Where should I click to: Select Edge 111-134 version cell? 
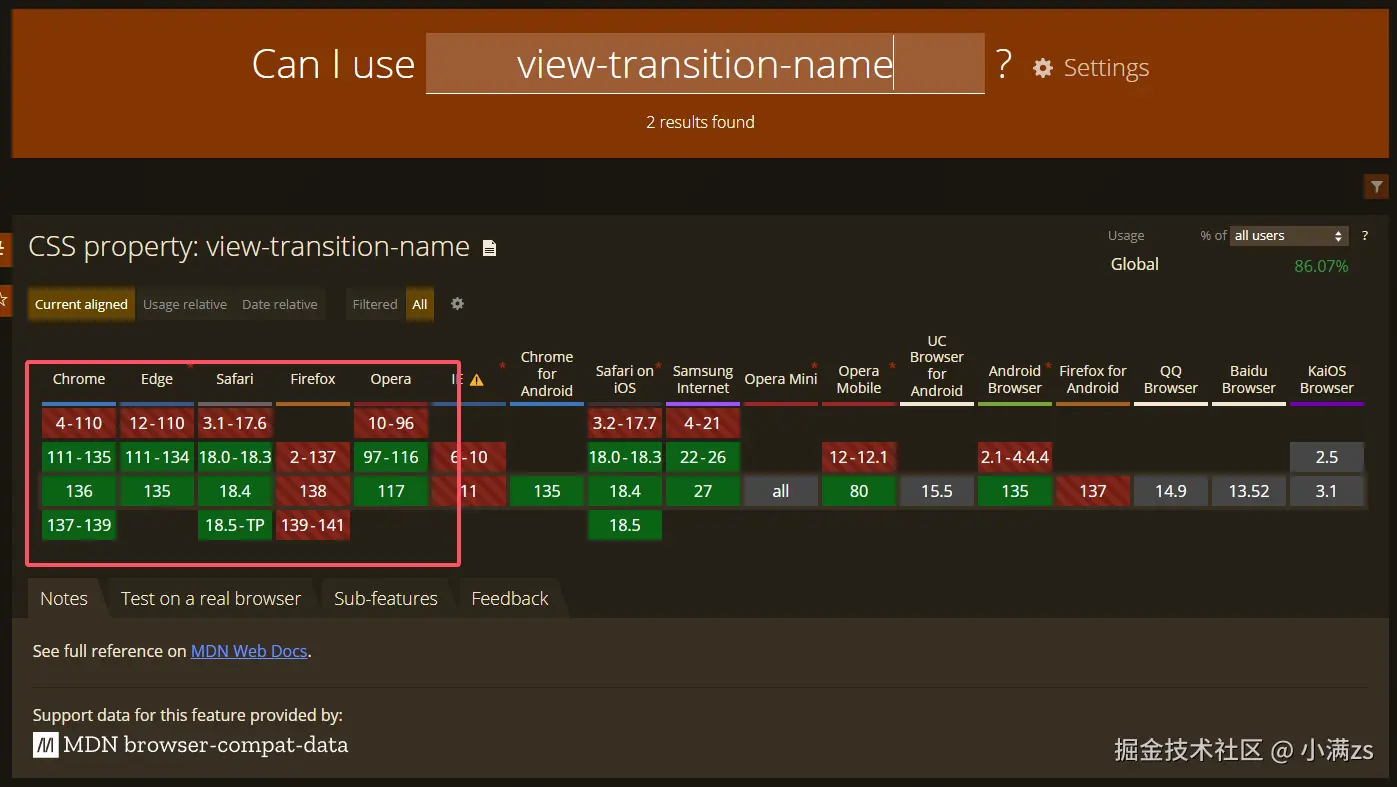(x=157, y=457)
